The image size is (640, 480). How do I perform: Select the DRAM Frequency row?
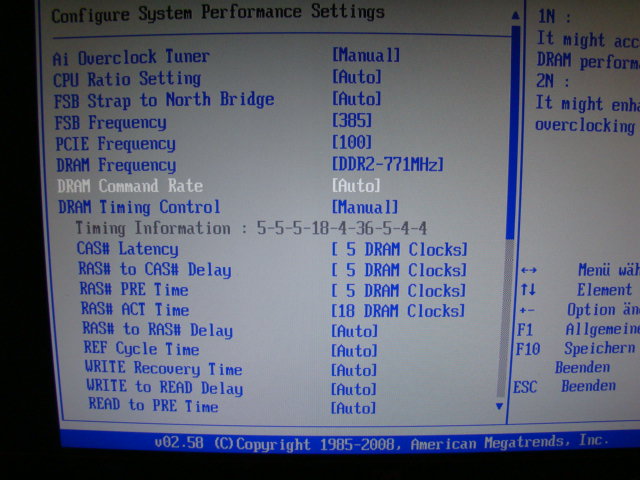pos(116,165)
